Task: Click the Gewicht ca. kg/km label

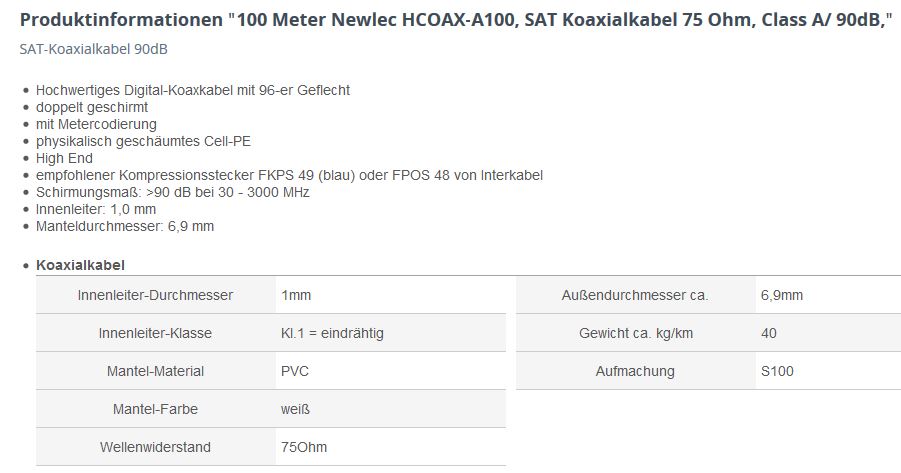Action: click(x=635, y=333)
